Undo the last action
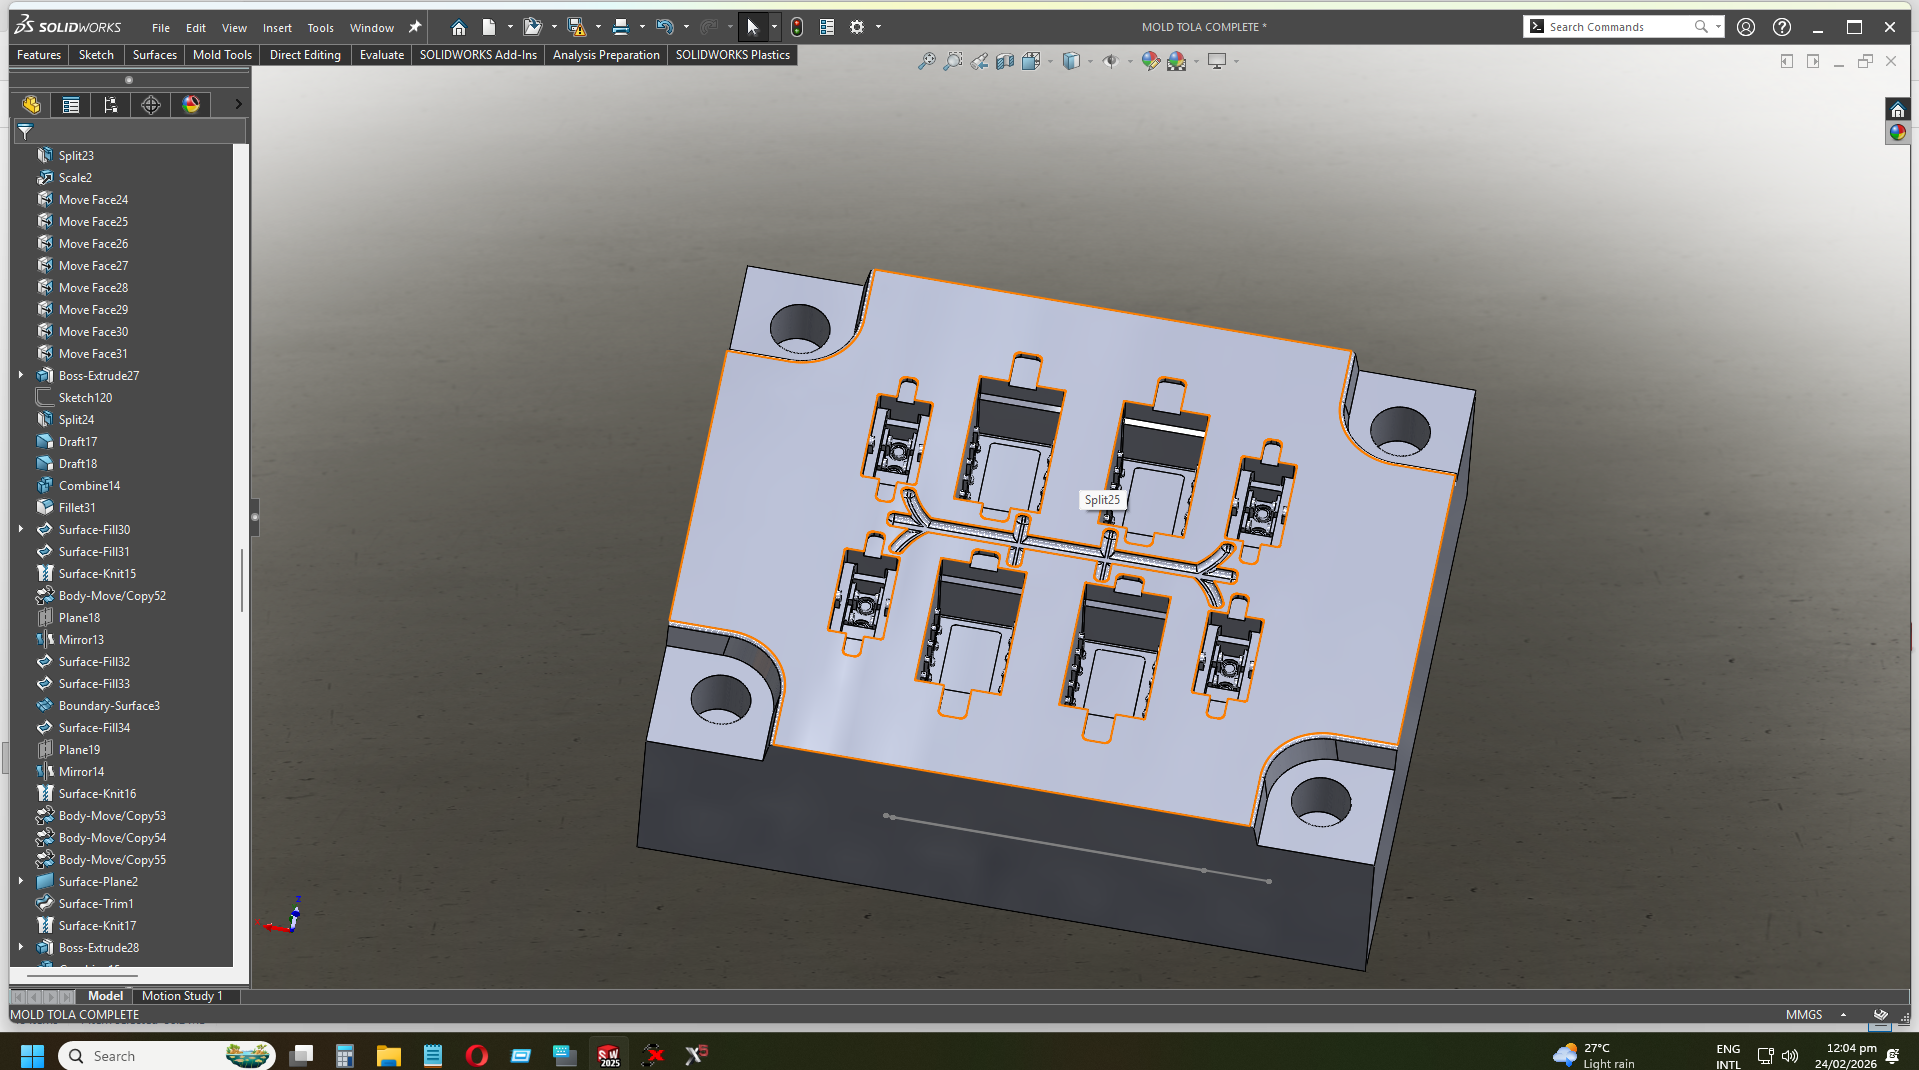Image resolution: width=1919 pixels, height=1070 pixels. 665,27
